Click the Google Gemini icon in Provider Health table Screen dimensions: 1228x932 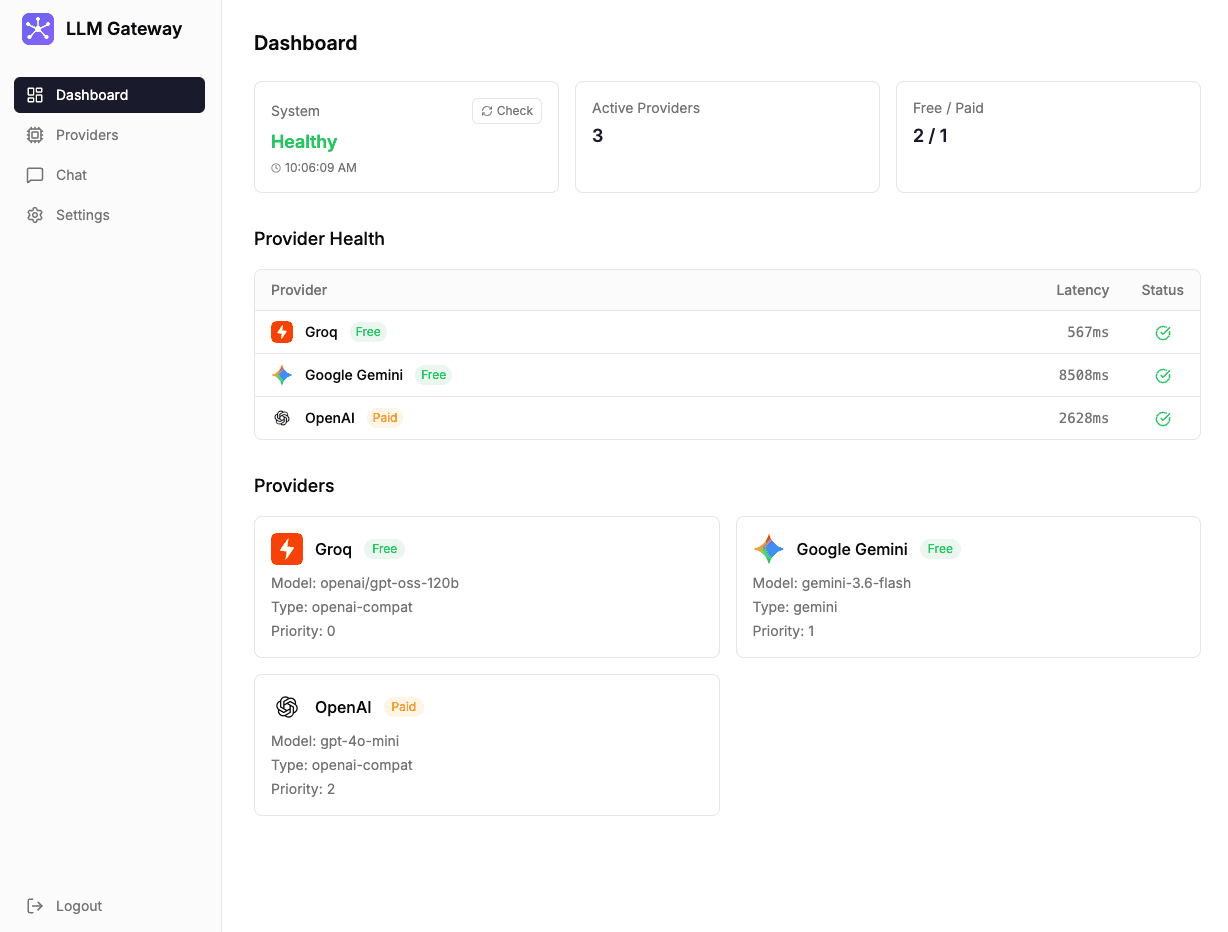(282, 375)
